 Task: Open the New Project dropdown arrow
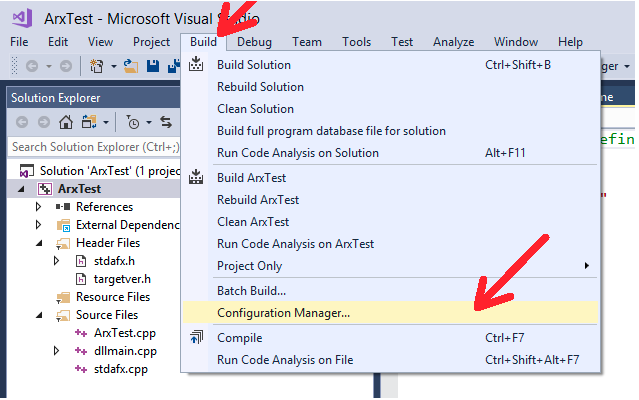point(114,66)
